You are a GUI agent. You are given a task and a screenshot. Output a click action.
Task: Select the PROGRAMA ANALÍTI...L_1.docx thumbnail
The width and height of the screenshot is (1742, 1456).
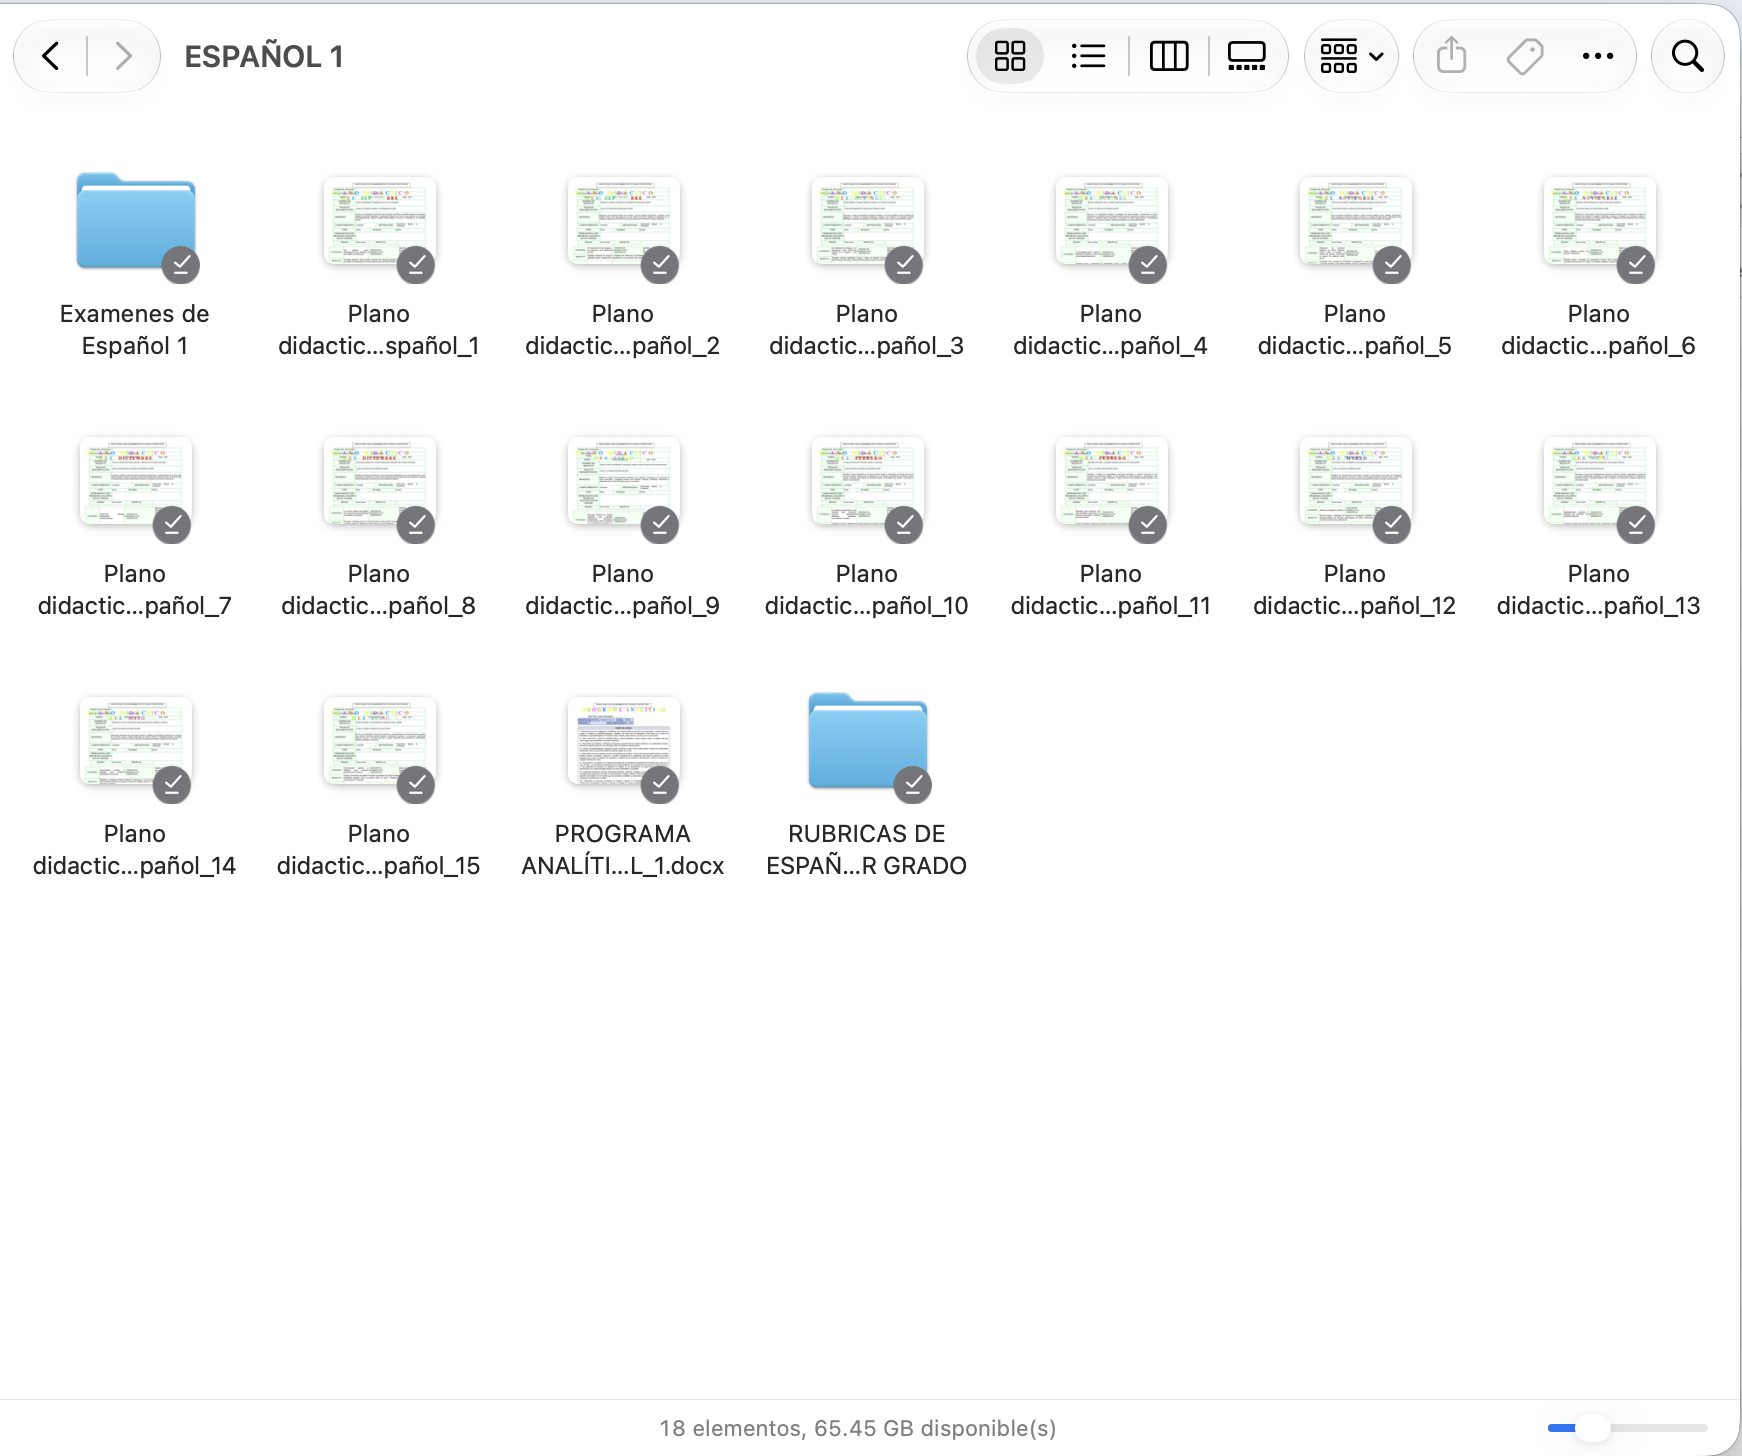pyautogui.click(x=623, y=741)
